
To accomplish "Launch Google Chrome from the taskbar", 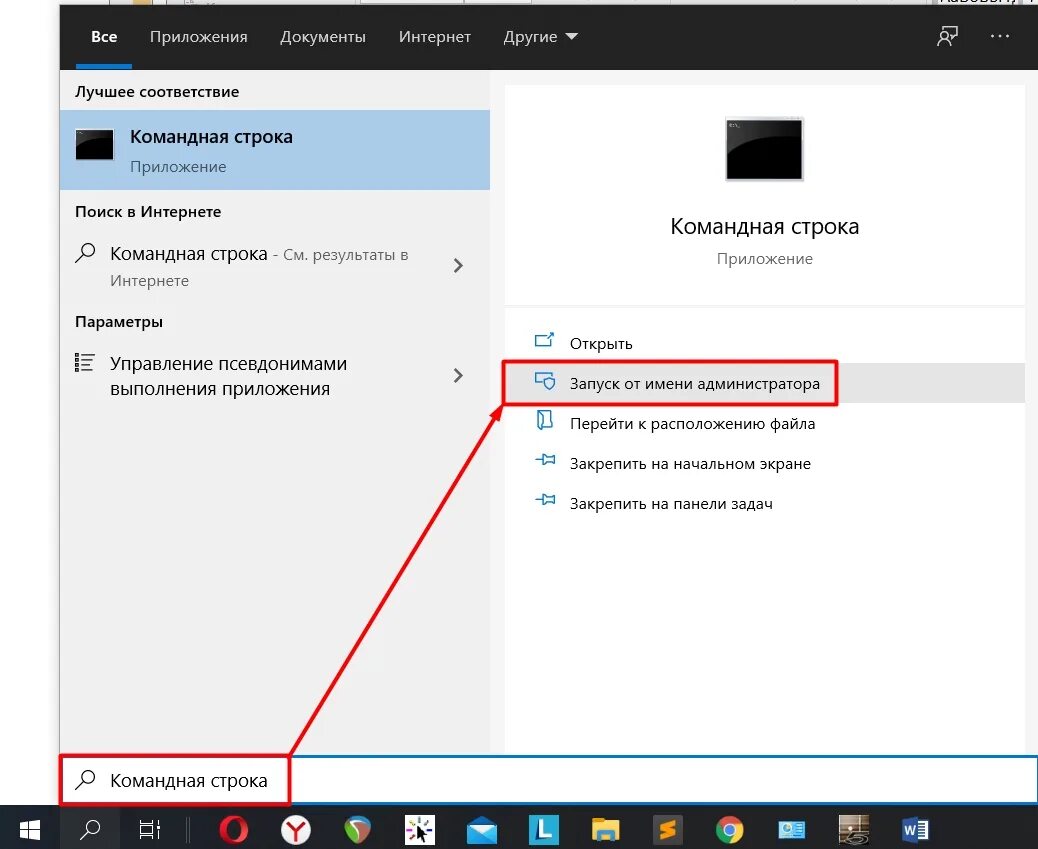I will point(729,830).
